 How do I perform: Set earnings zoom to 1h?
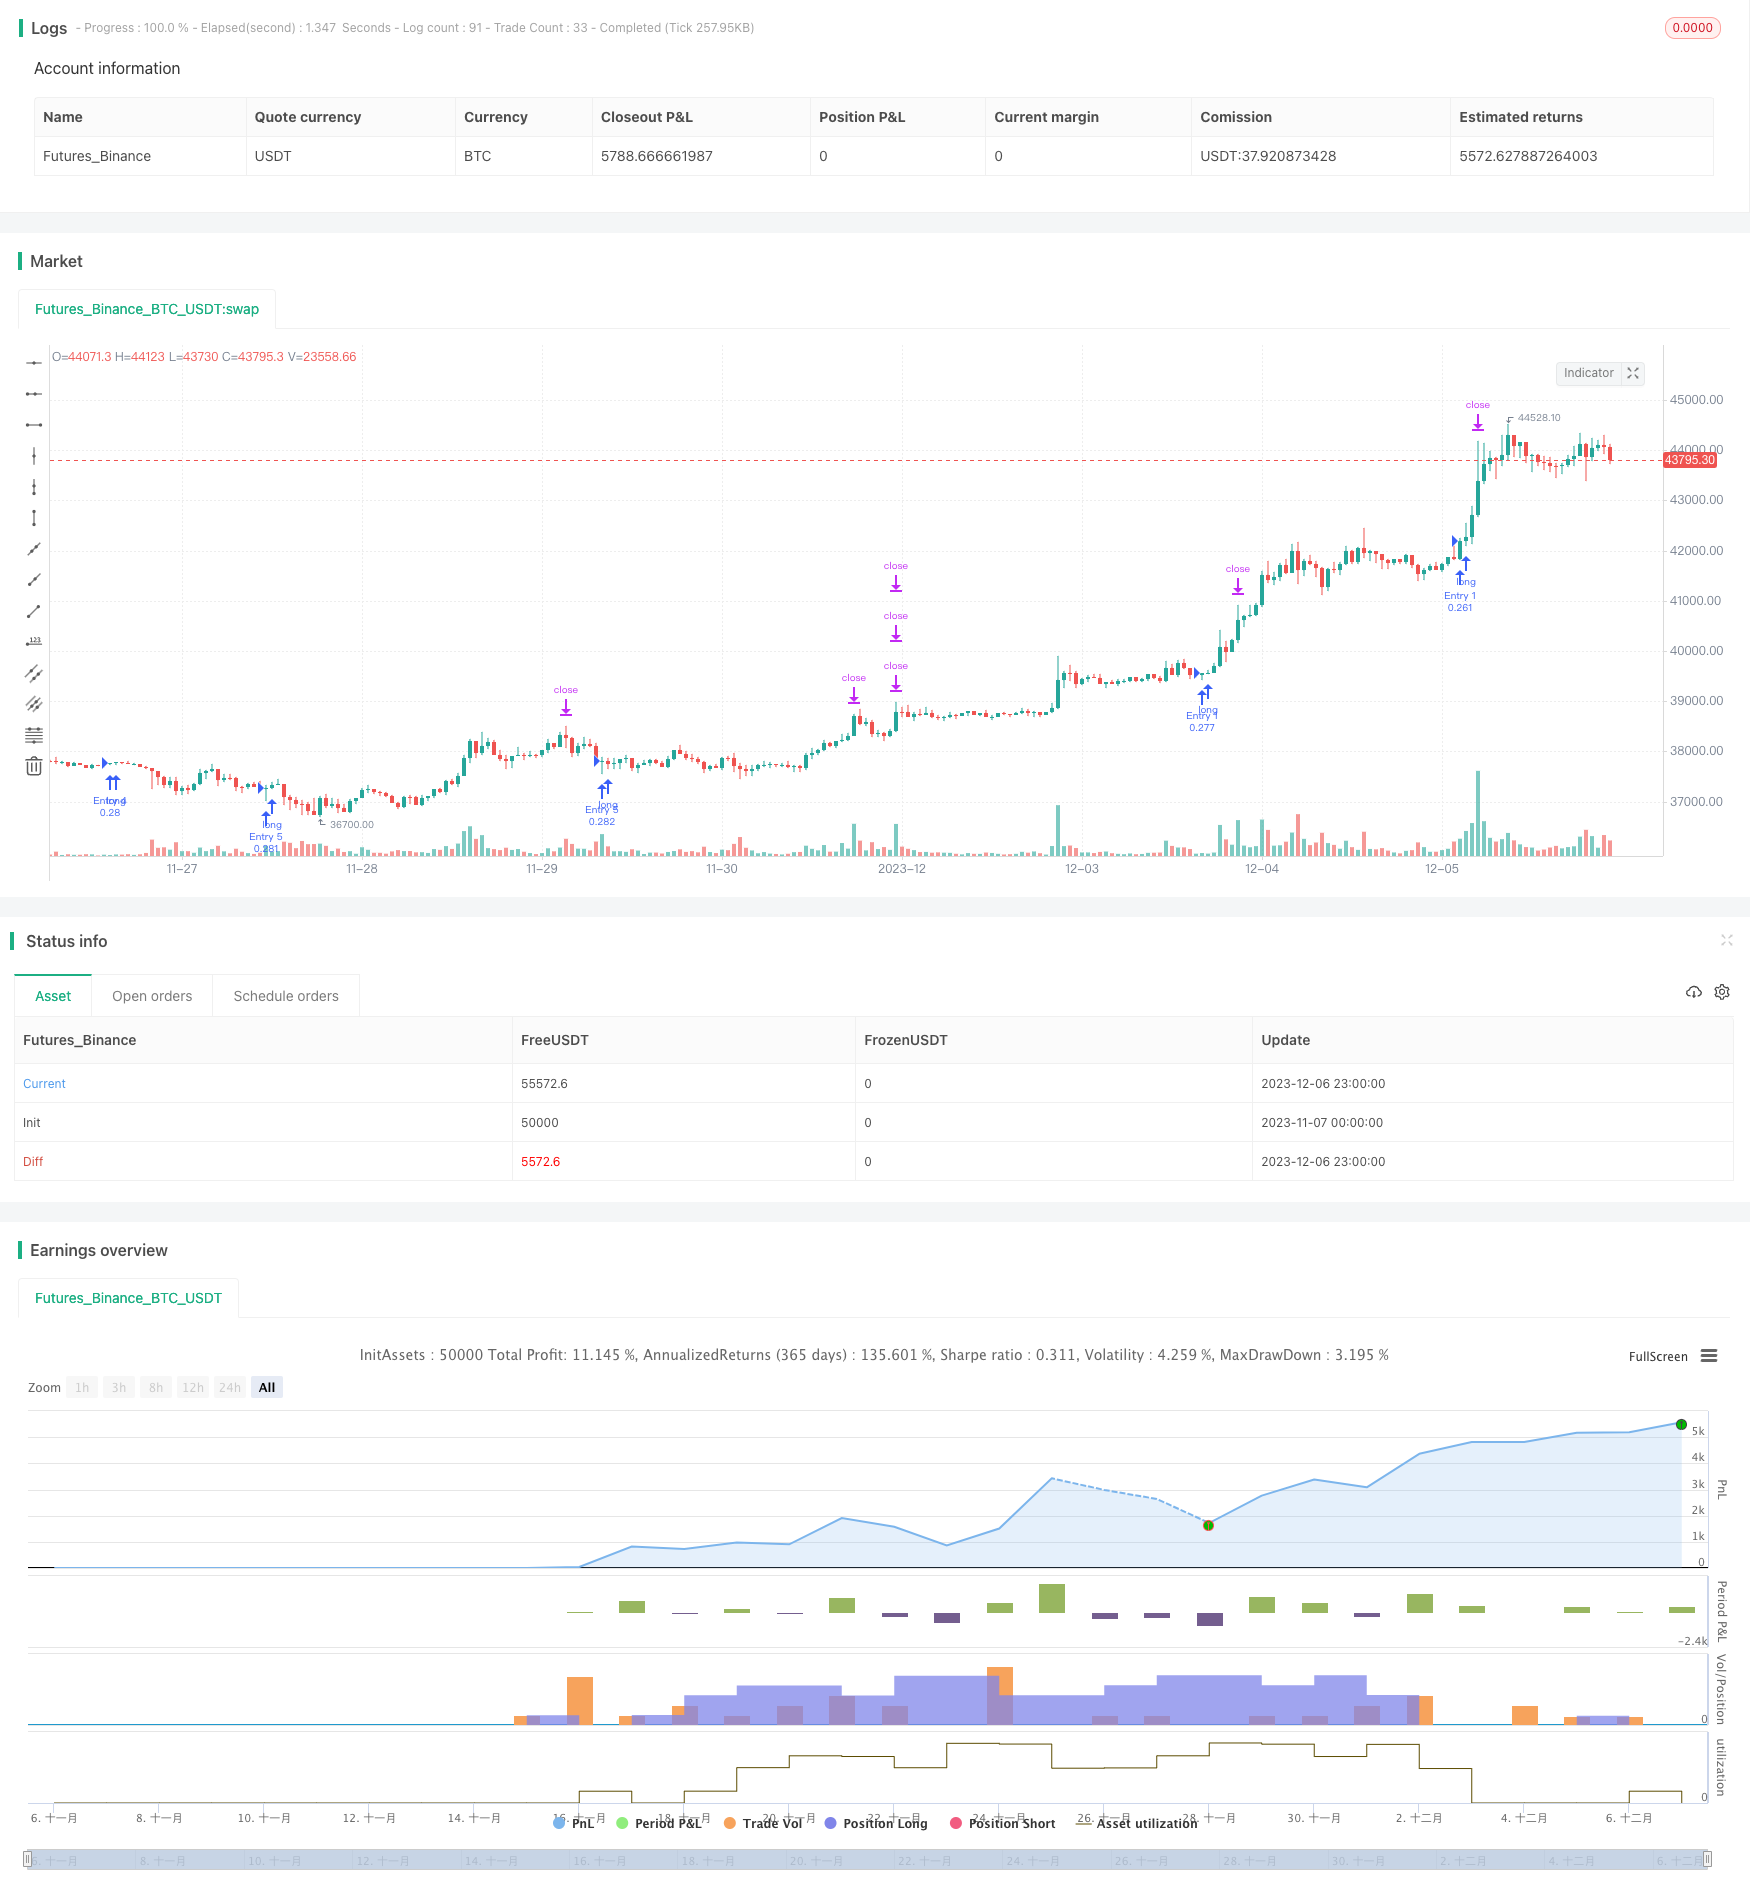point(82,1388)
